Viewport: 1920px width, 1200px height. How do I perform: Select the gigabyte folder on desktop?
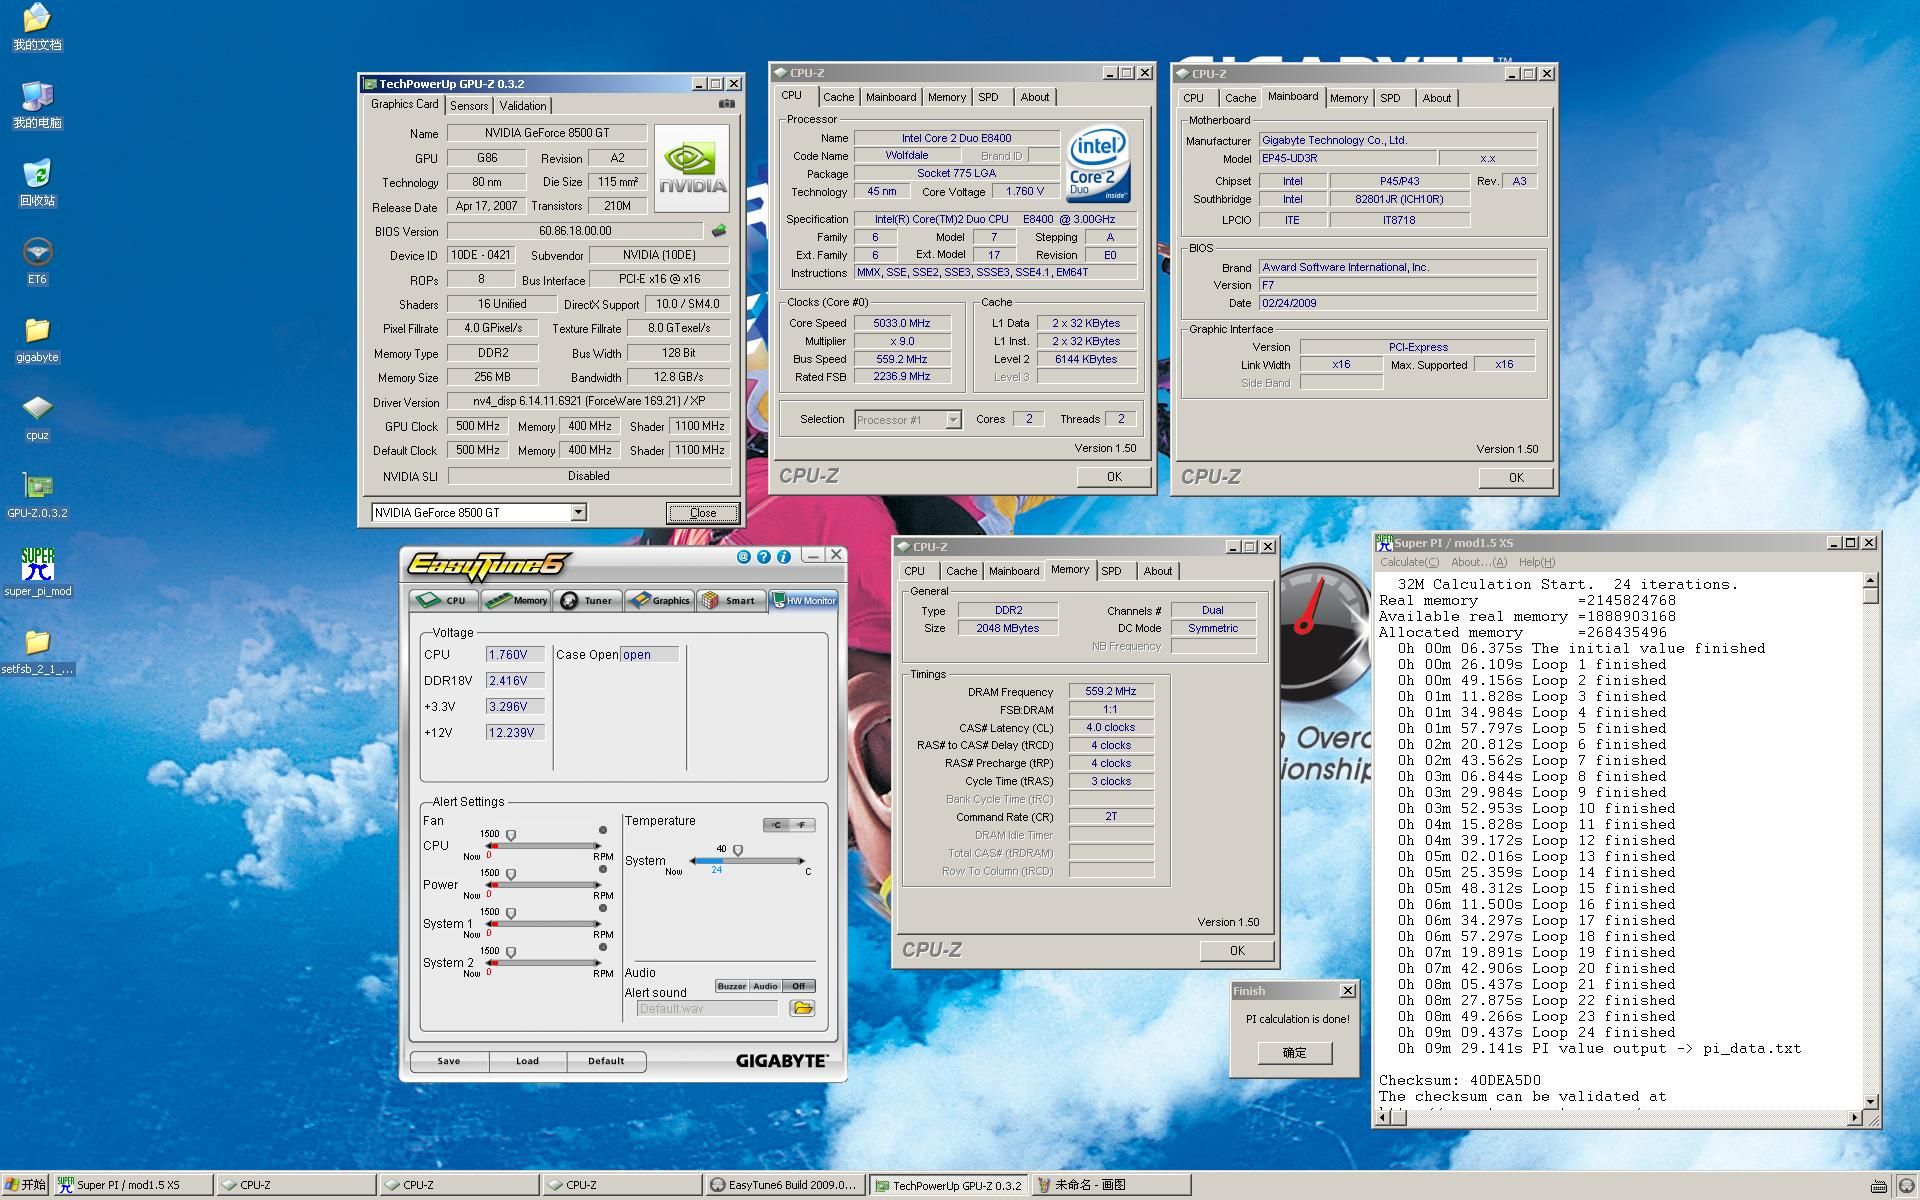(37, 339)
